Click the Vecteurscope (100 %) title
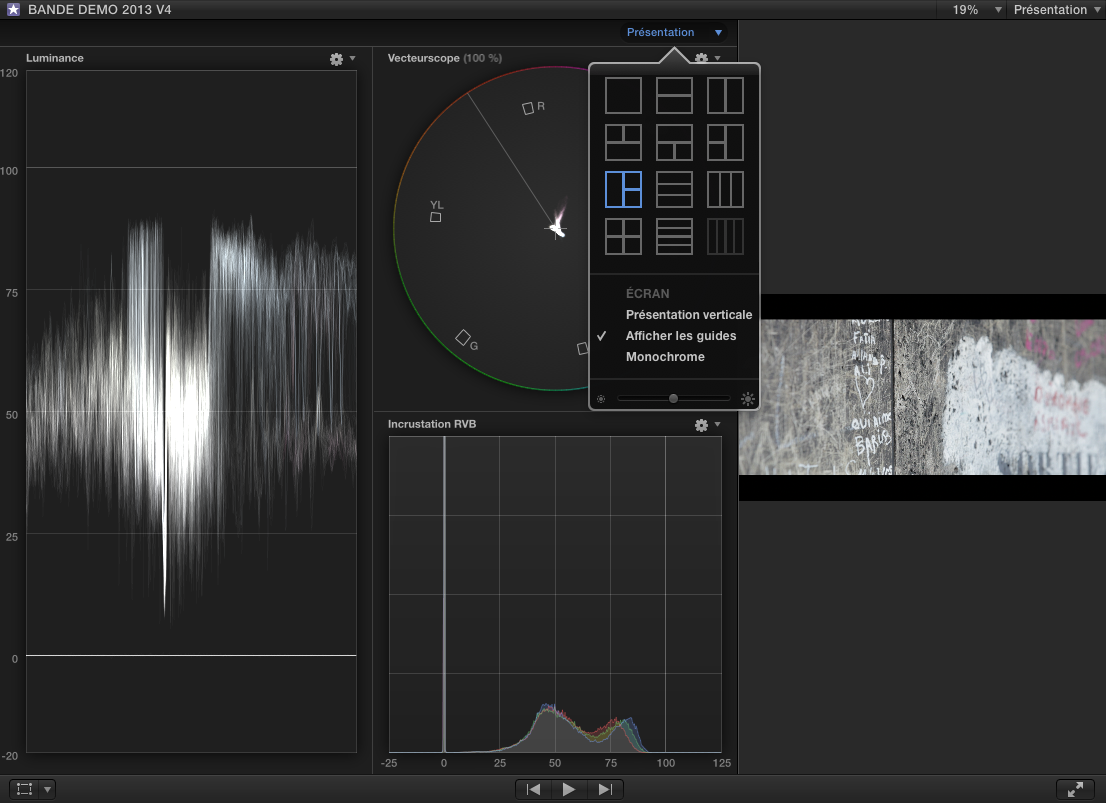The width and height of the screenshot is (1106, 803). pyautogui.click(x=445, y=58)
